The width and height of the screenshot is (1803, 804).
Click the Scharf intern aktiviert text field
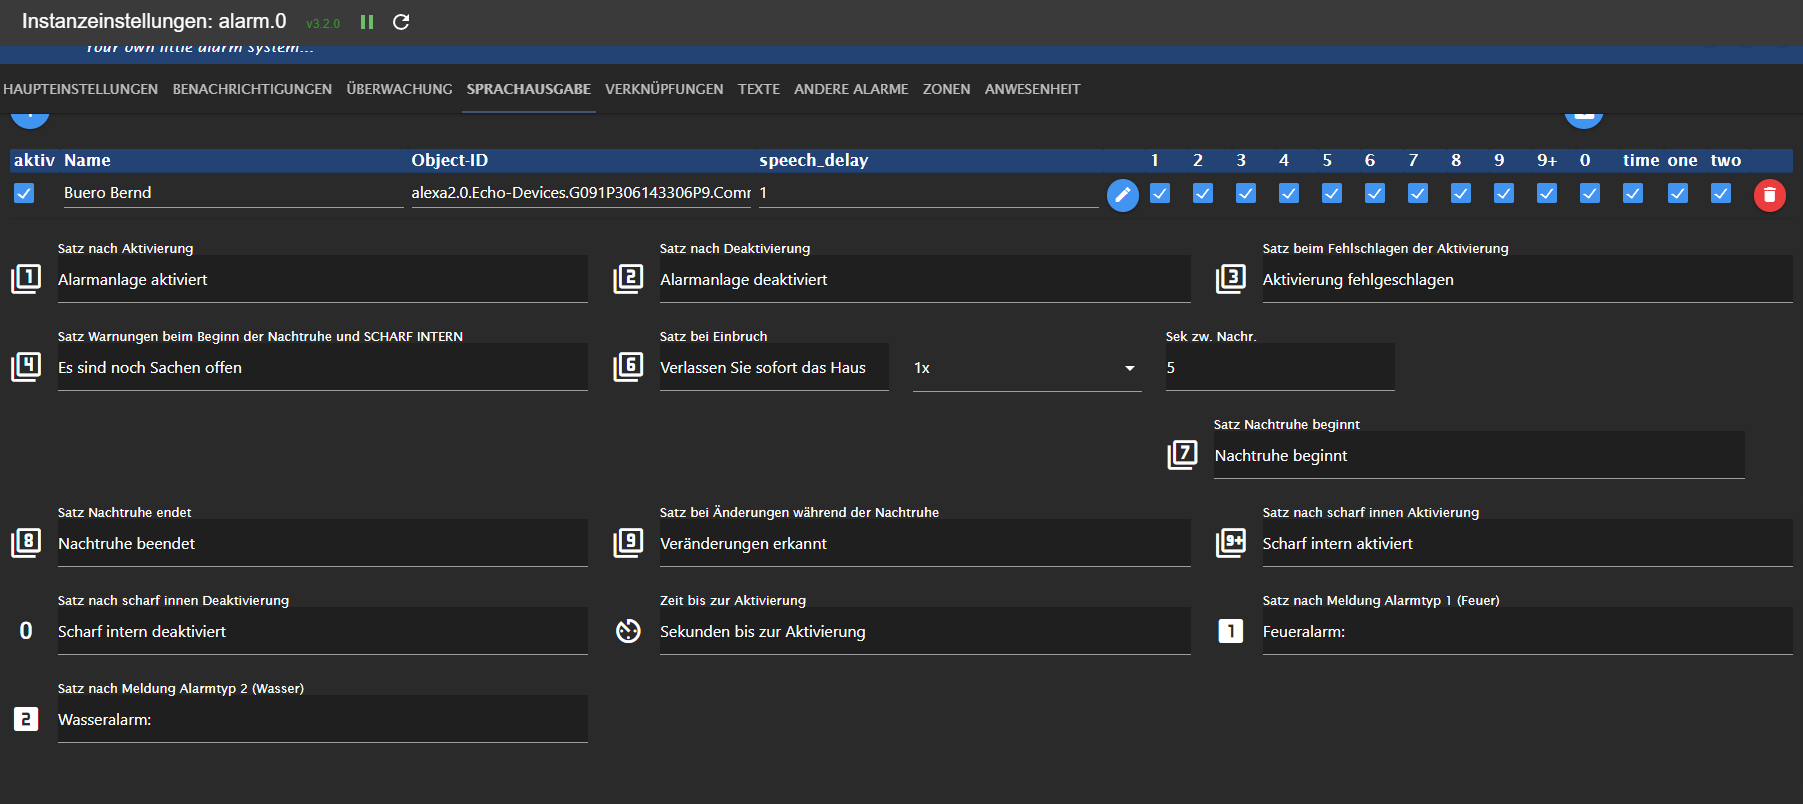pos(1527,543)
